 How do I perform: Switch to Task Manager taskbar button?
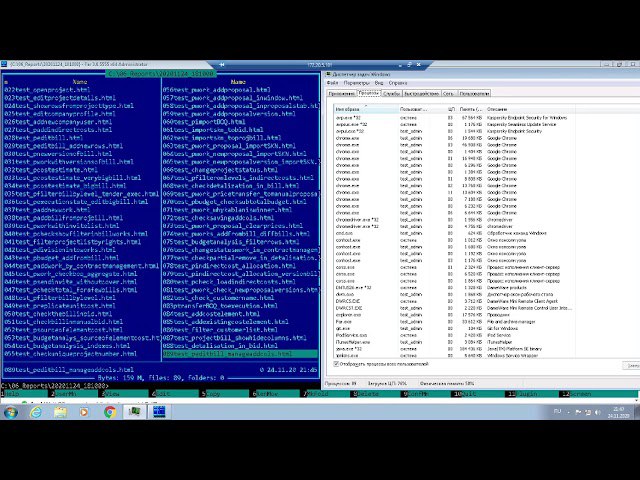[134, 412]
